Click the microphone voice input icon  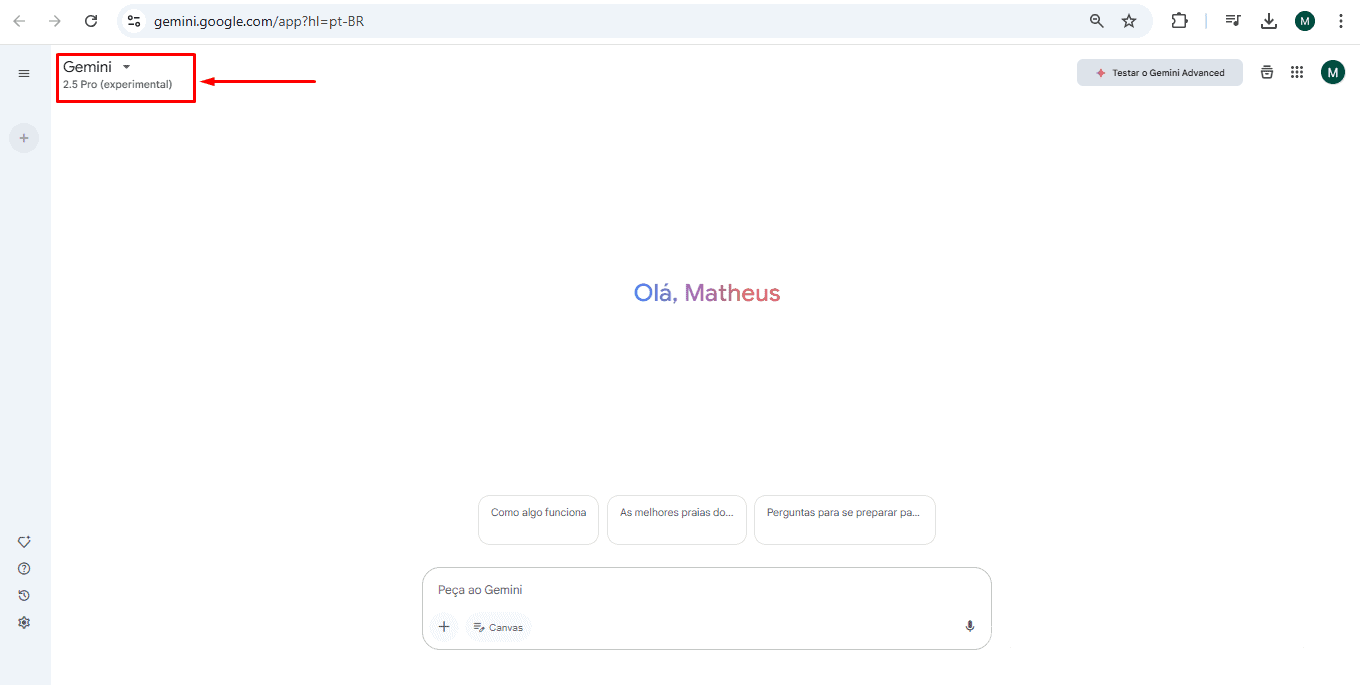969,627
